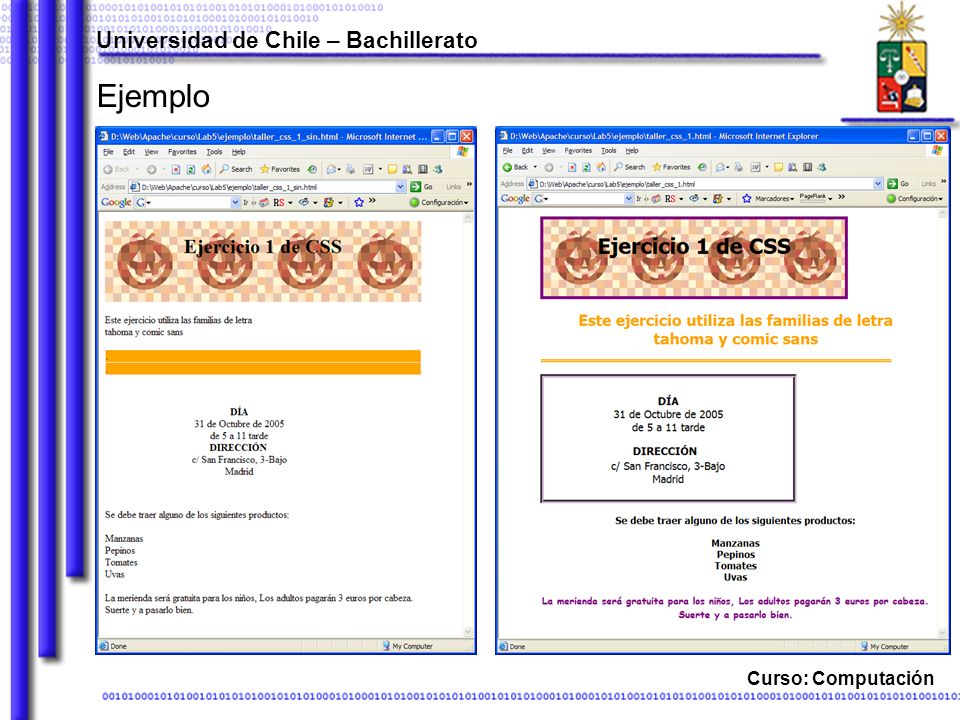Expand Google search box dropdown in right IE window
The height and width of the screenshot is (720, 960).
(629, 198)
